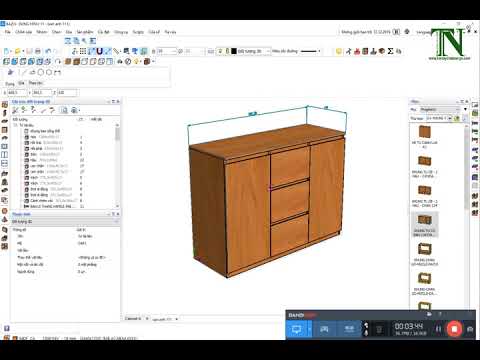Open the menu item just before Scripts
This screenshot has height=360, width=480.
pyautogui.click(x=121, y=32)
